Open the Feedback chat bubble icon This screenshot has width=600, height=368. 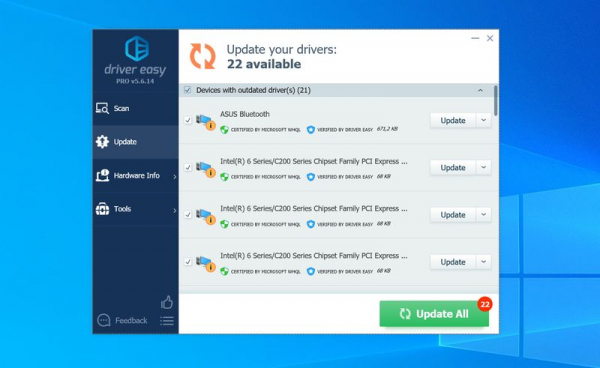(x=104, y=320)
